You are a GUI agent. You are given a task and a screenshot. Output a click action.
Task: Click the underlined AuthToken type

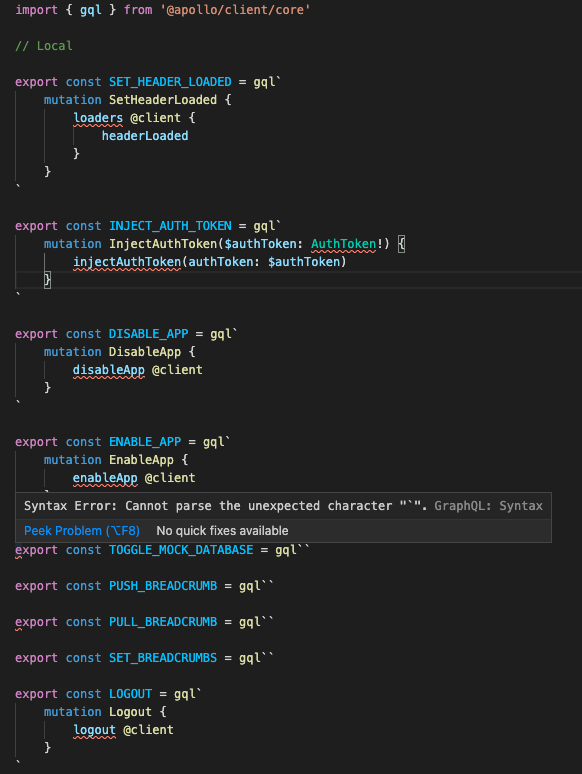pos(343,244)
